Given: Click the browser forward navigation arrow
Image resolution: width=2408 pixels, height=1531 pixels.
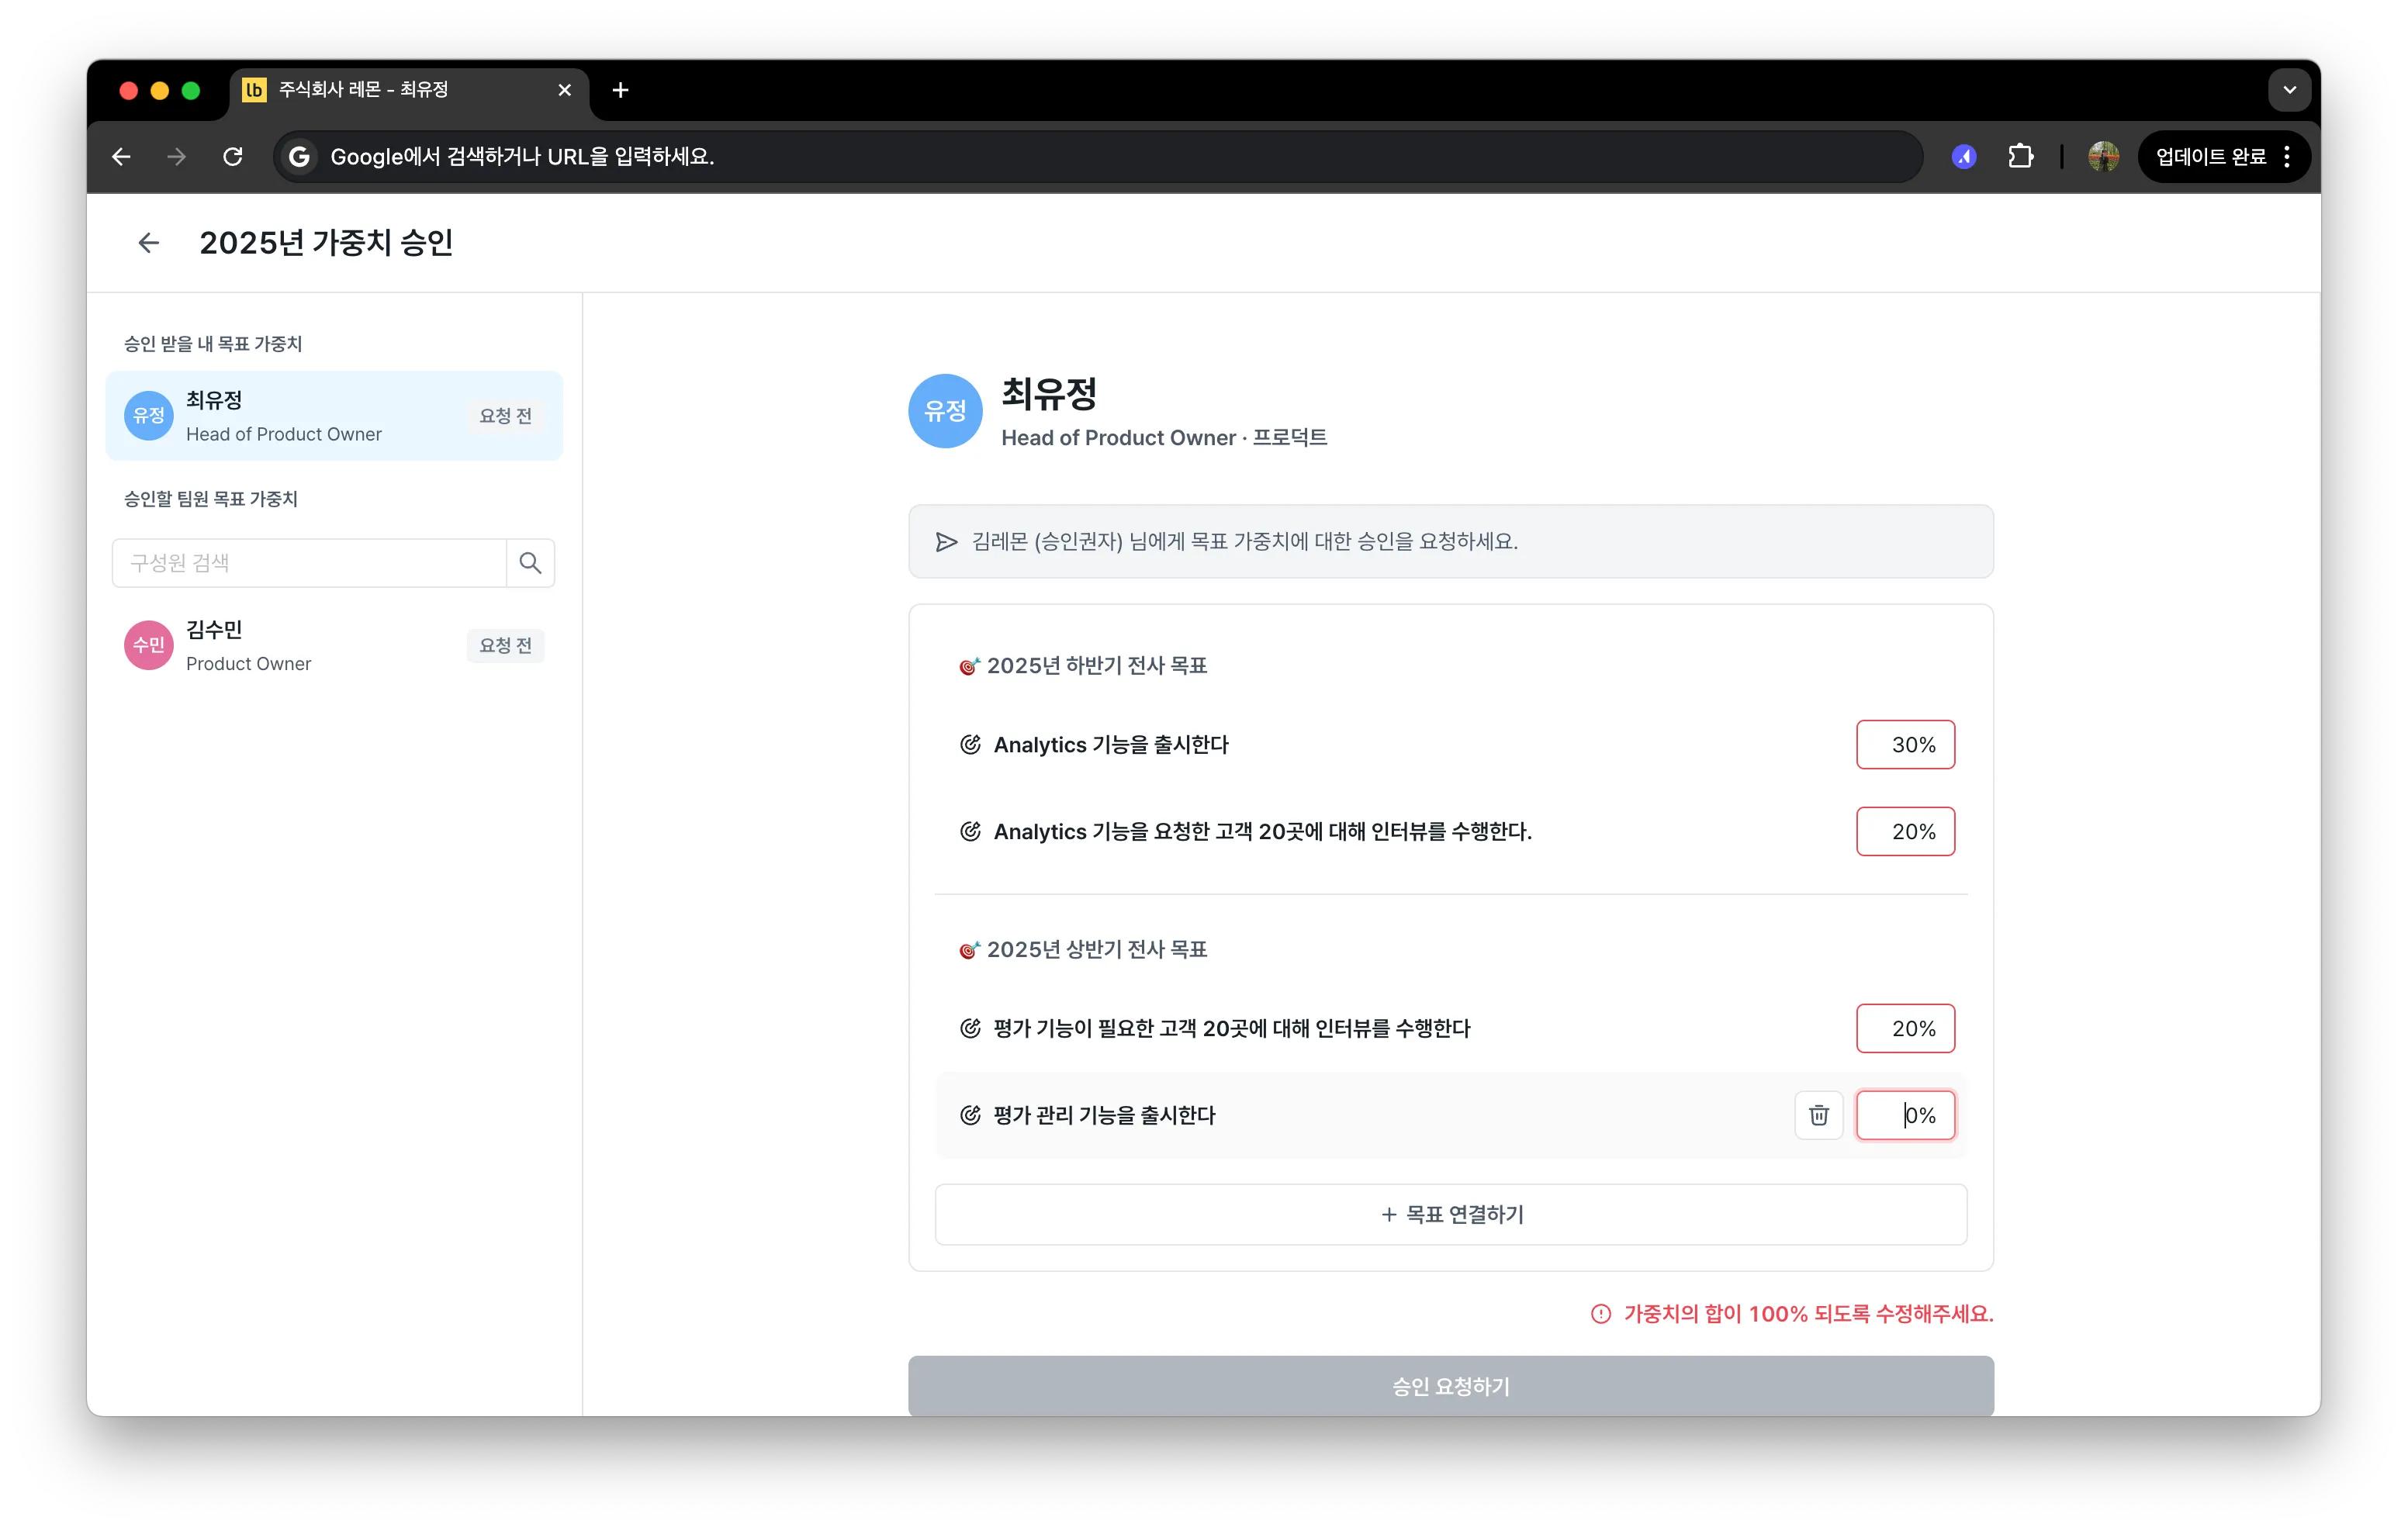Looking at the screenshot, I should 177,157.
